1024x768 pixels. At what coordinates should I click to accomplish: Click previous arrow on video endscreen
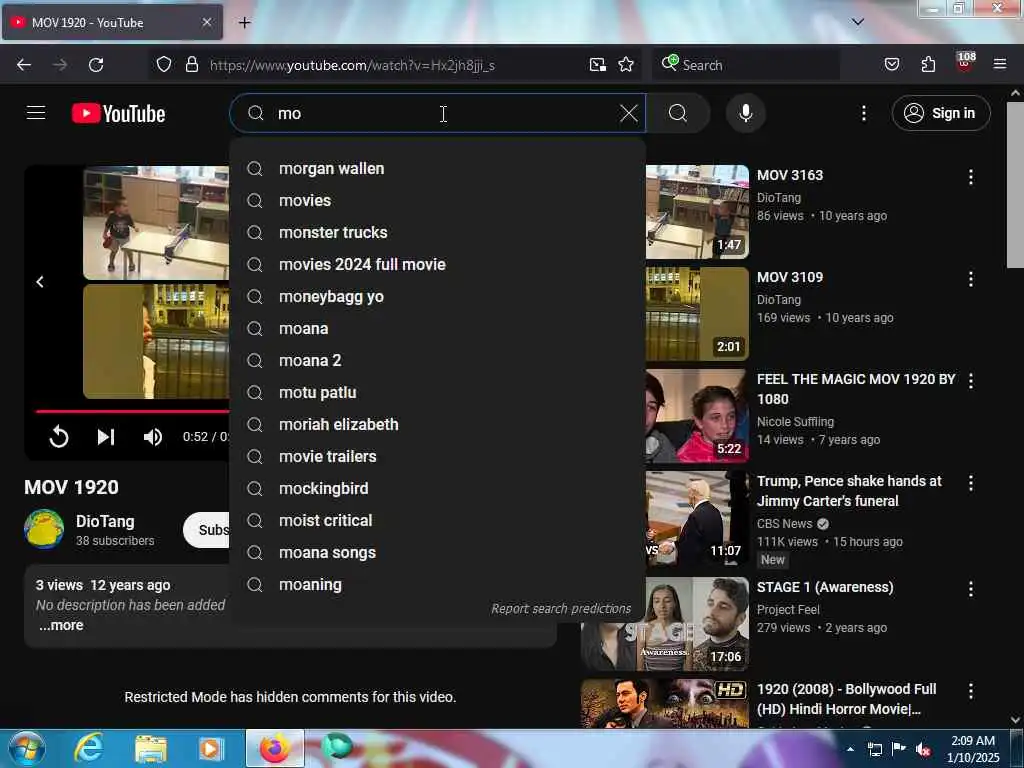[40, 281]
